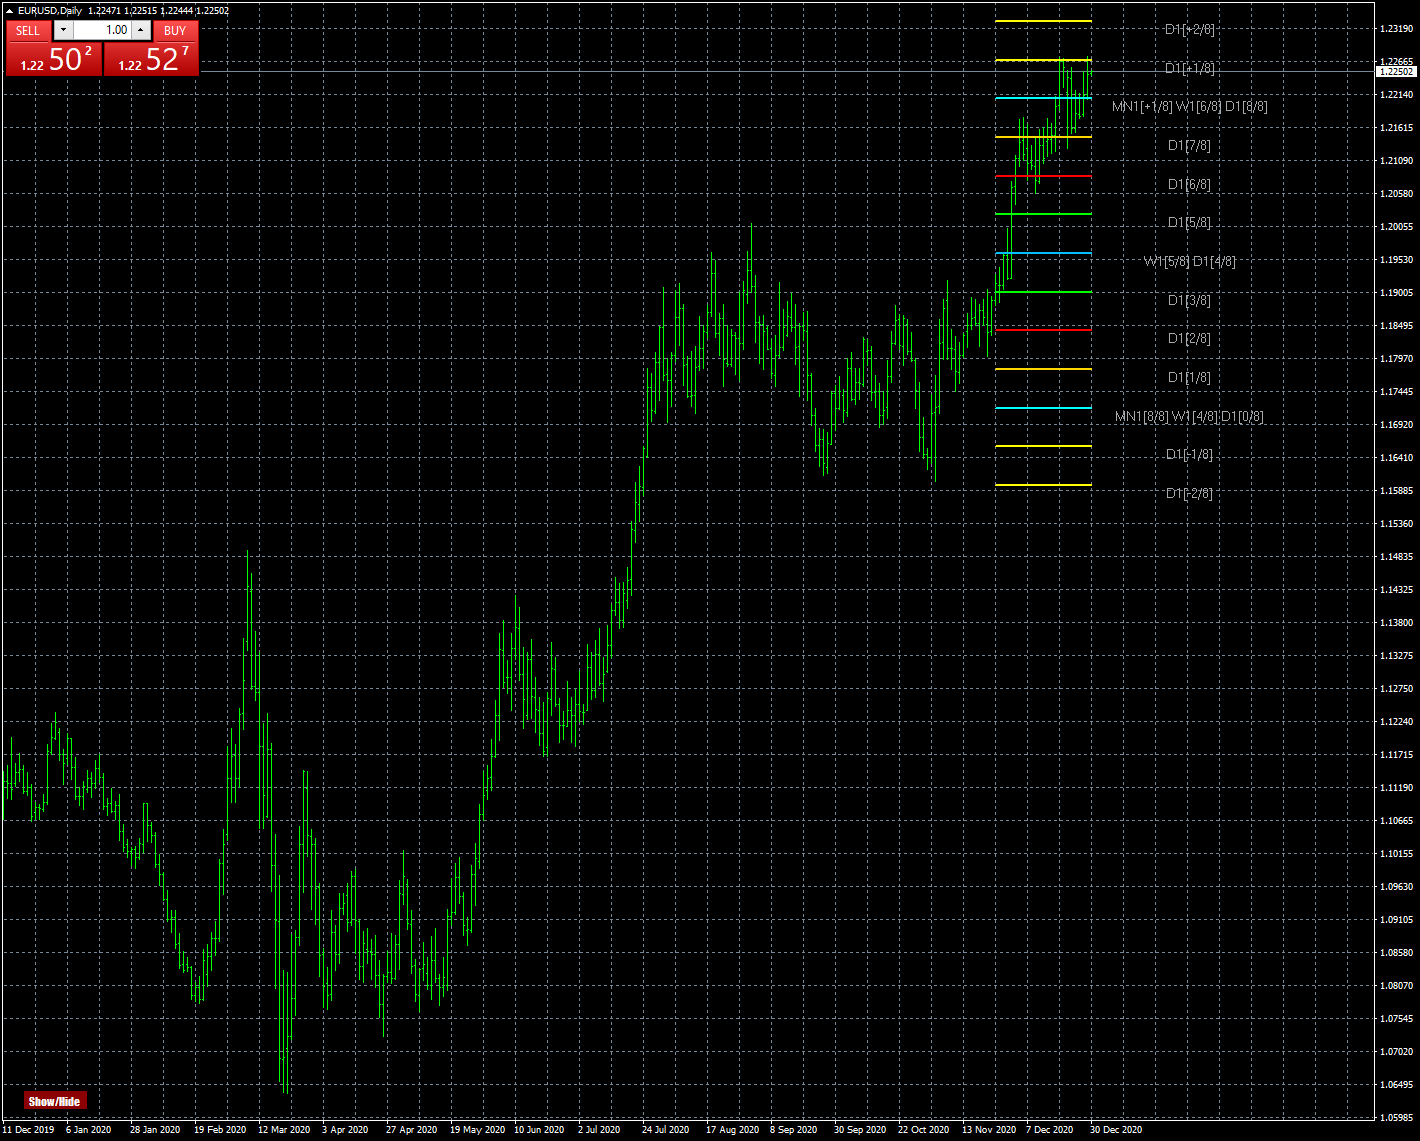Click the 1.12240 price axis label
The image size is (1420, 1141).
[x=1396, y=722]
